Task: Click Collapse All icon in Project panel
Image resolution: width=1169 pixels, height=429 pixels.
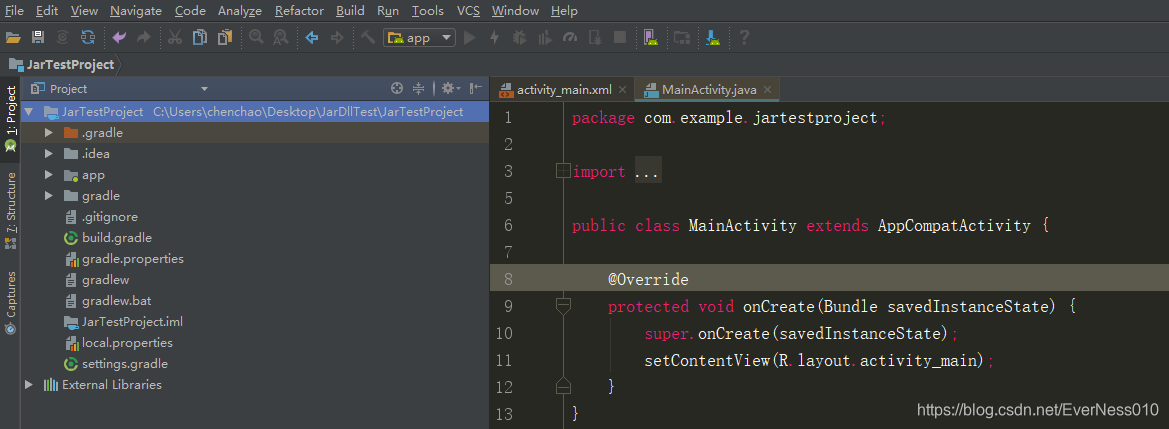Action: [x=418, y=88]
